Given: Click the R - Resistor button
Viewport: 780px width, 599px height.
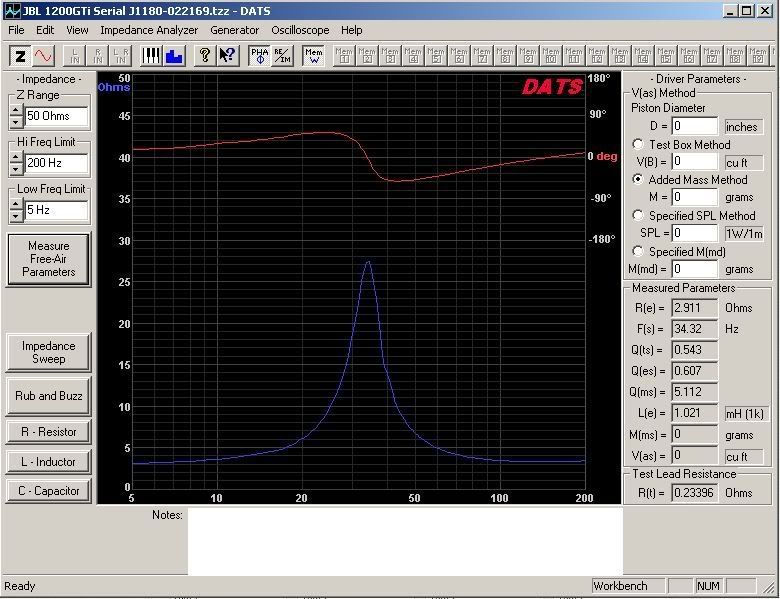Looking at the screenshot, I should pyautogui.click(x=48, y=432).
